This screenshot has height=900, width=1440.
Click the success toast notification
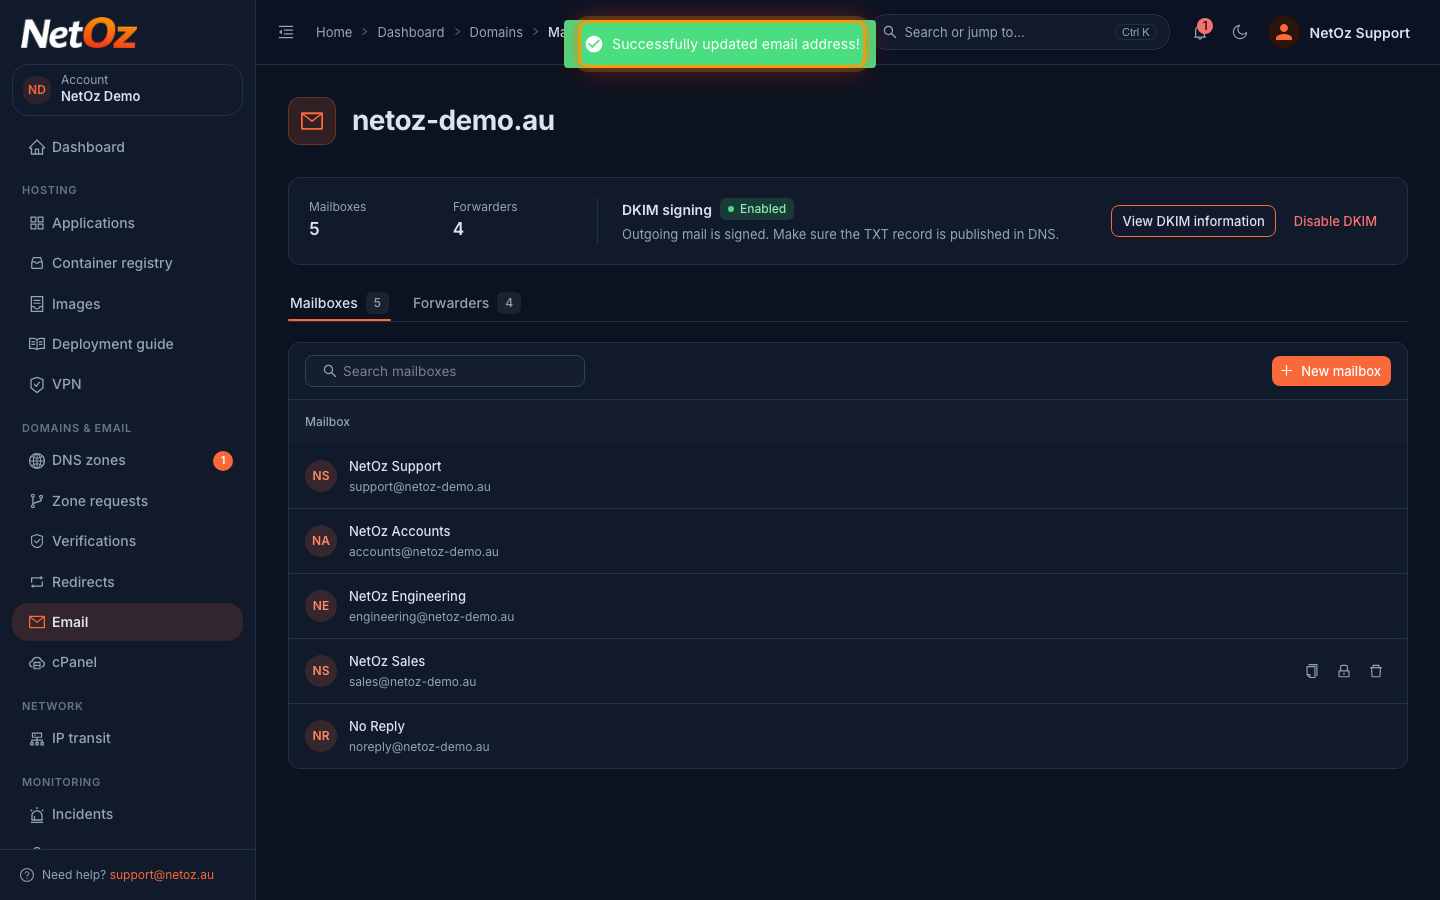pos(720,44)
